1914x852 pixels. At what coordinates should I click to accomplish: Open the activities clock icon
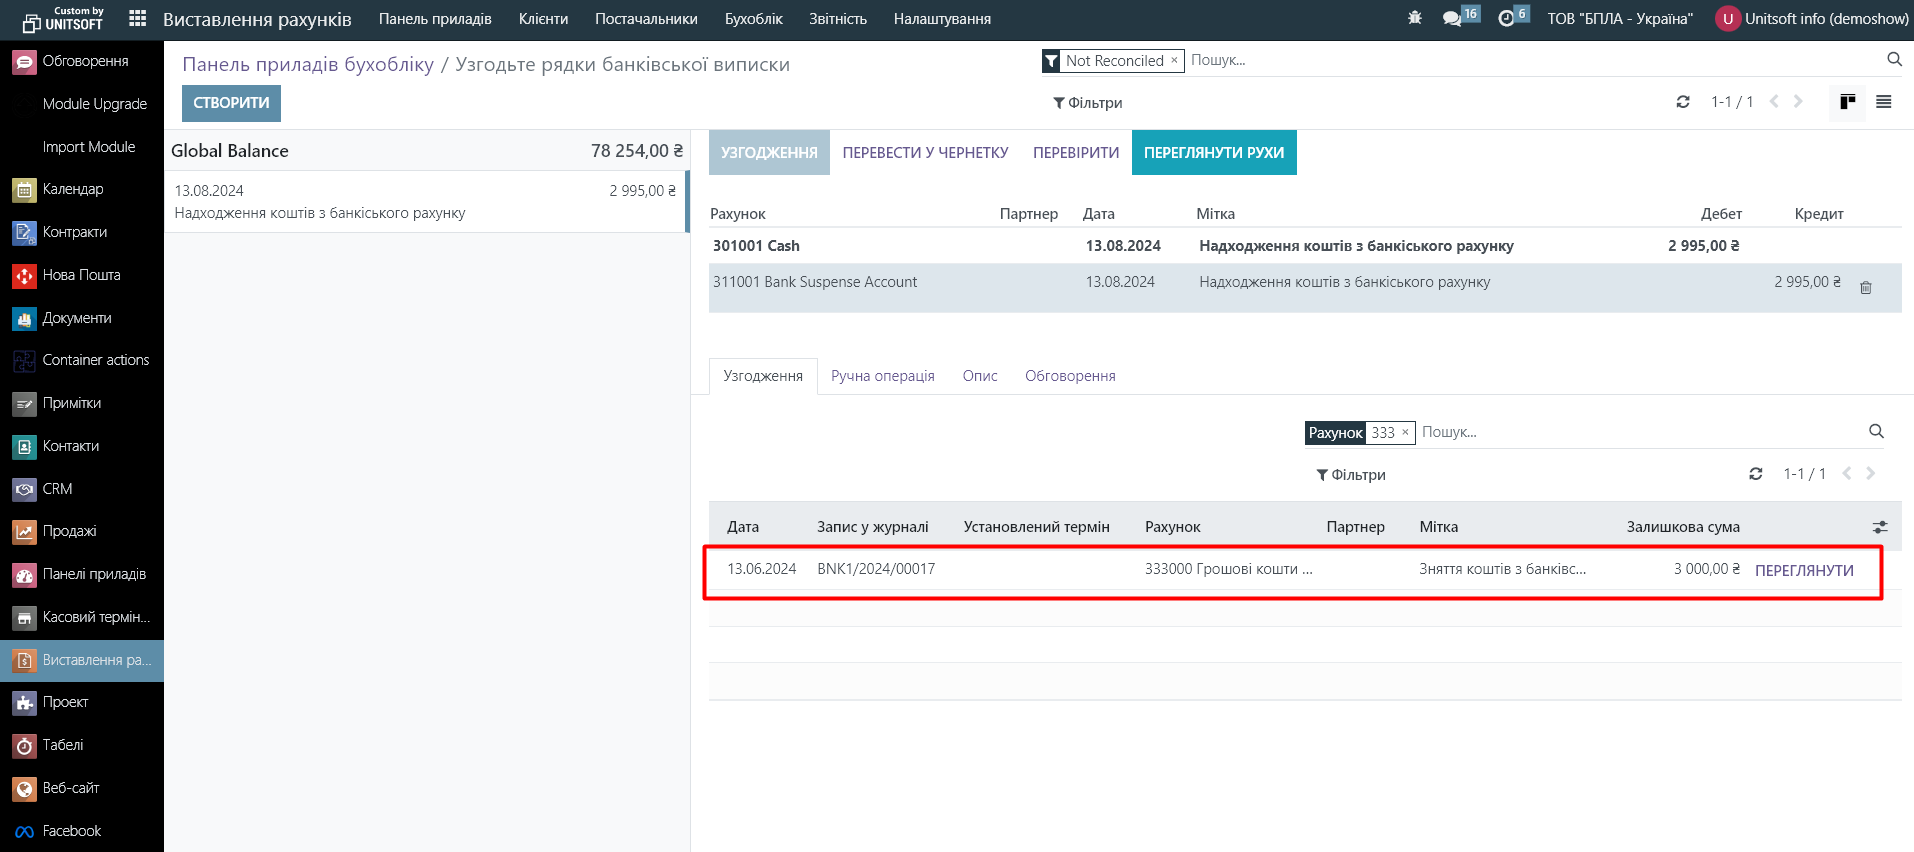tap(1506, 19)
